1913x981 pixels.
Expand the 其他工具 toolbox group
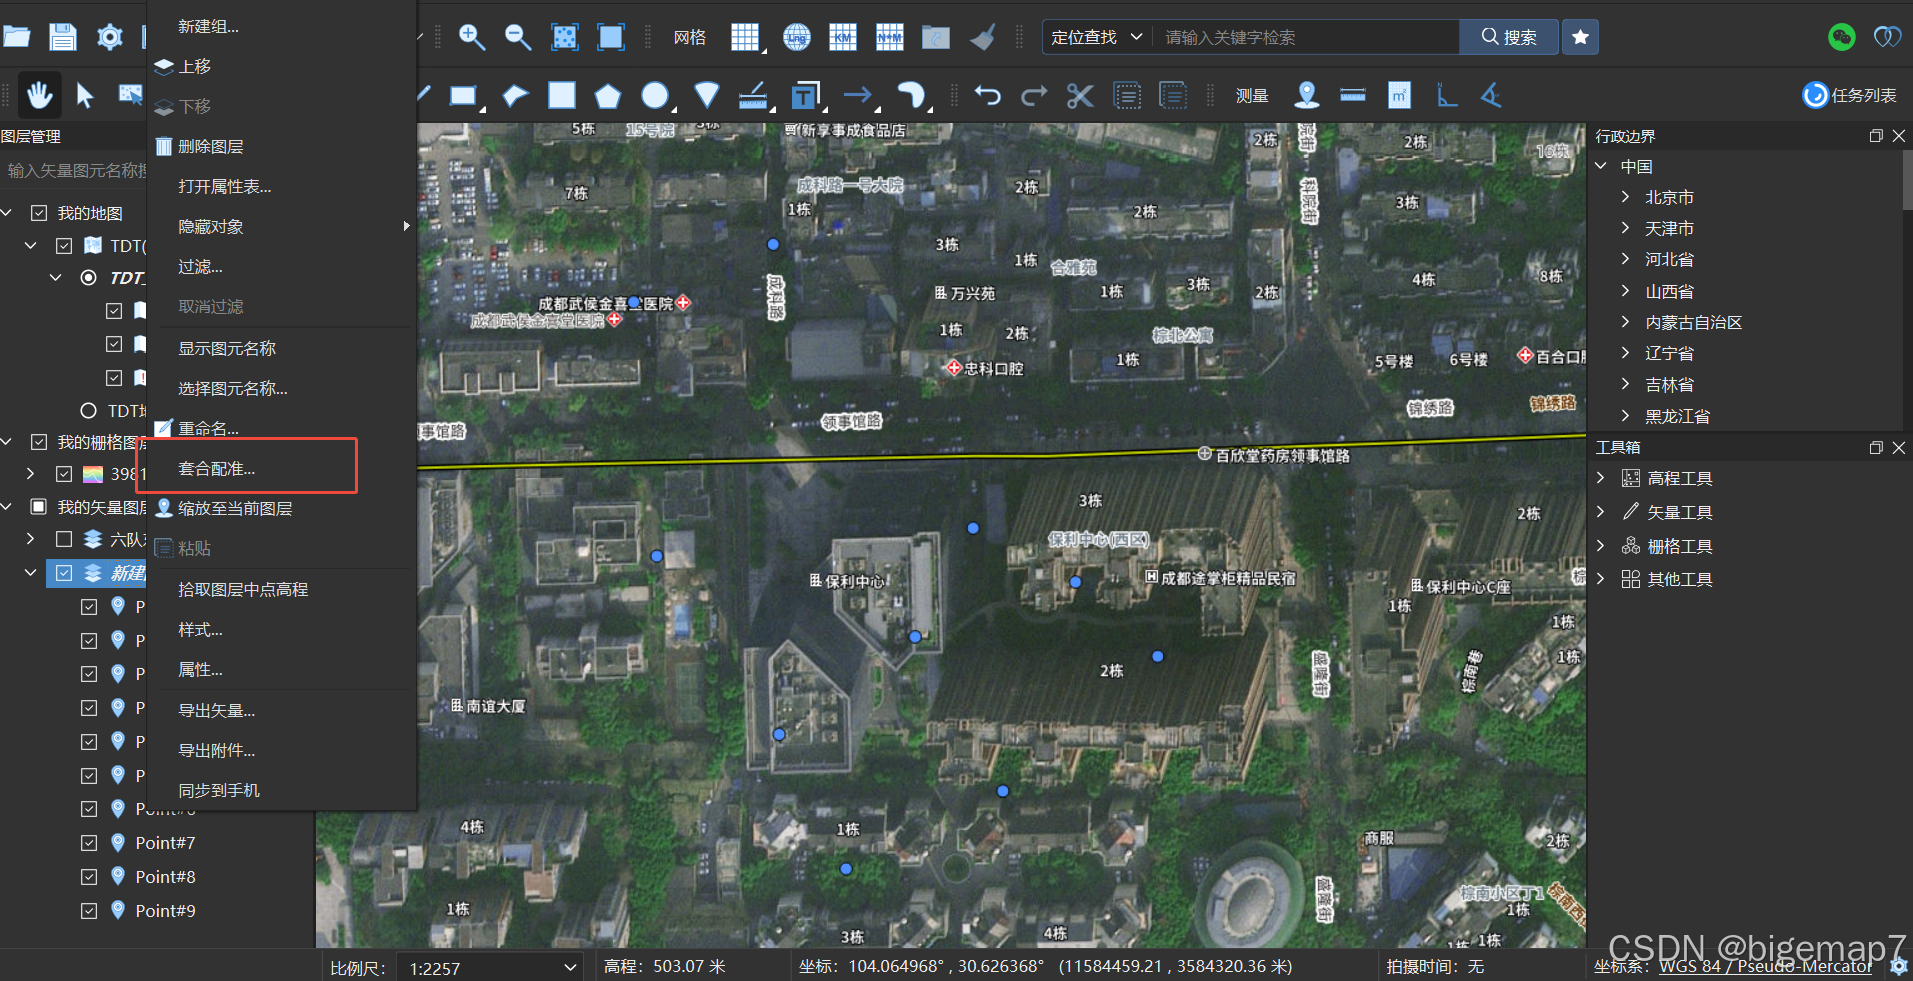1601,579
